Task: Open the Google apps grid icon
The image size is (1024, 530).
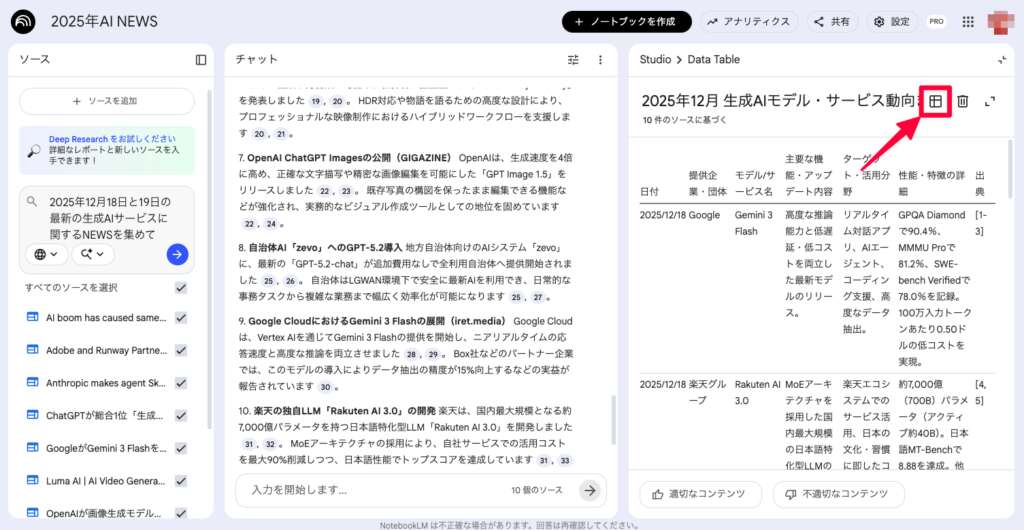Action: (x=968, y=22)
